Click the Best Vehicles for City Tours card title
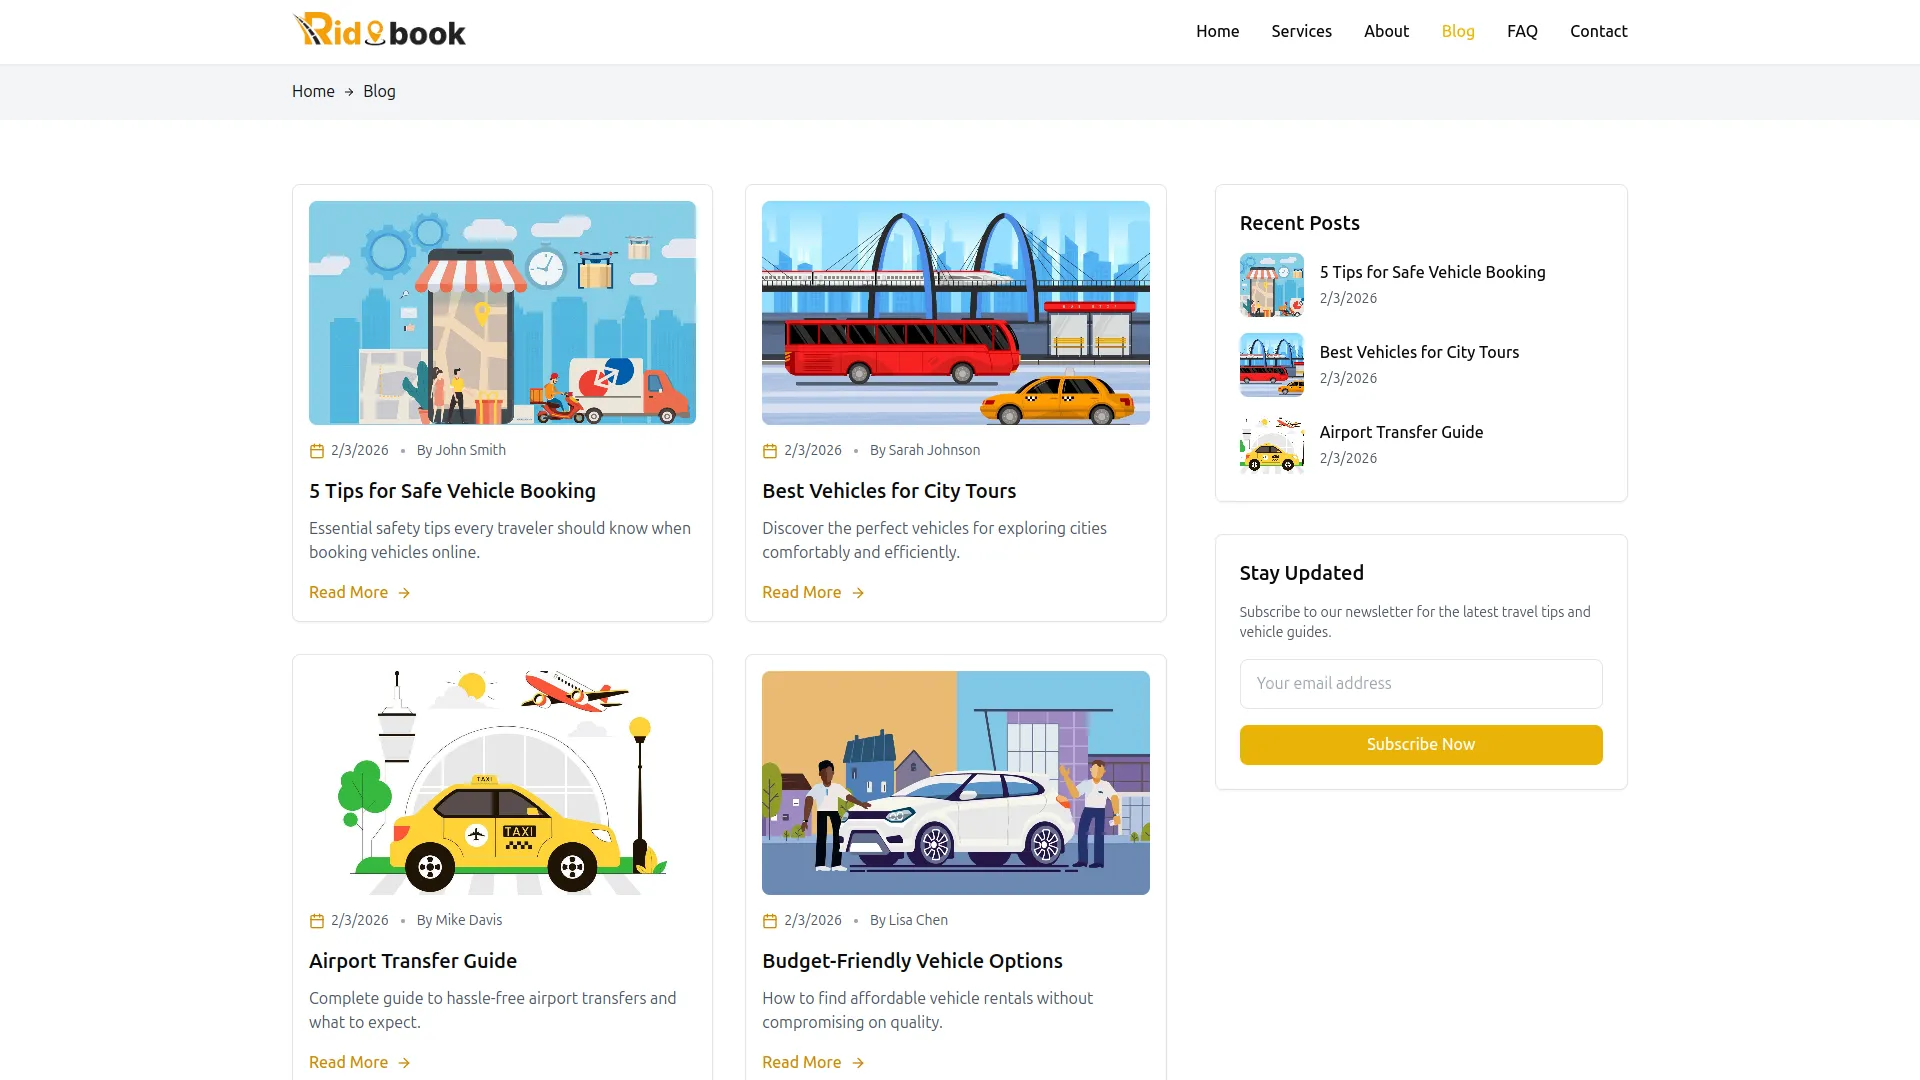The image size is (1920, 1080). 889,491
